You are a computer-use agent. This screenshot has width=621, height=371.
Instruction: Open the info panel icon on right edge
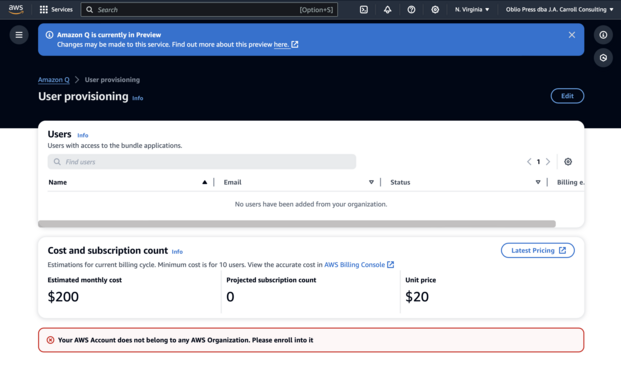pyautogui.click(x=603, y=35)
